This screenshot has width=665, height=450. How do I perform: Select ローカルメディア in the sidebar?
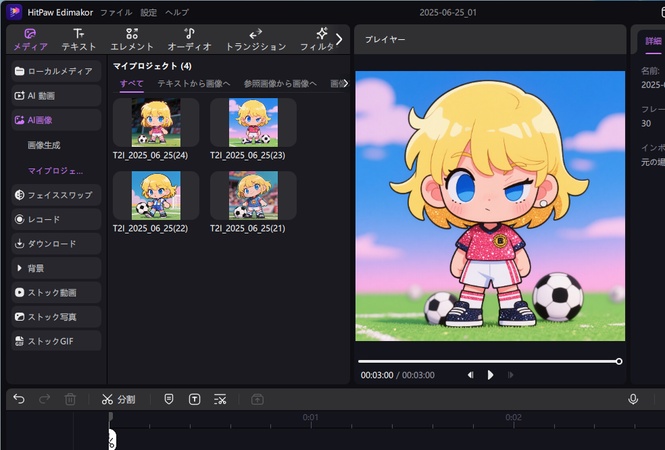(x=56, y=71)
